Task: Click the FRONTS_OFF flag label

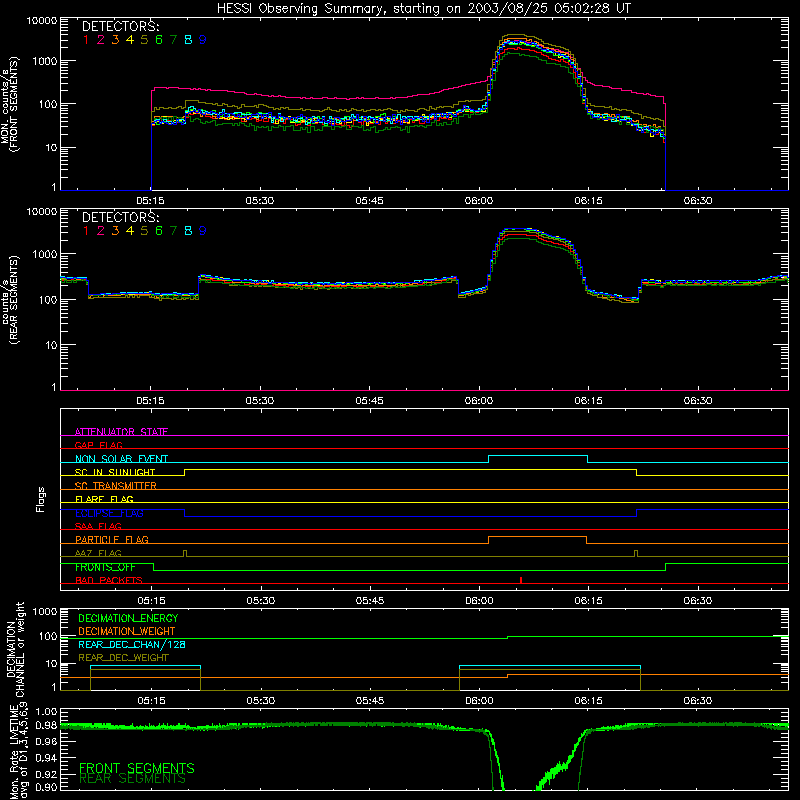Action: click(105, 567)
